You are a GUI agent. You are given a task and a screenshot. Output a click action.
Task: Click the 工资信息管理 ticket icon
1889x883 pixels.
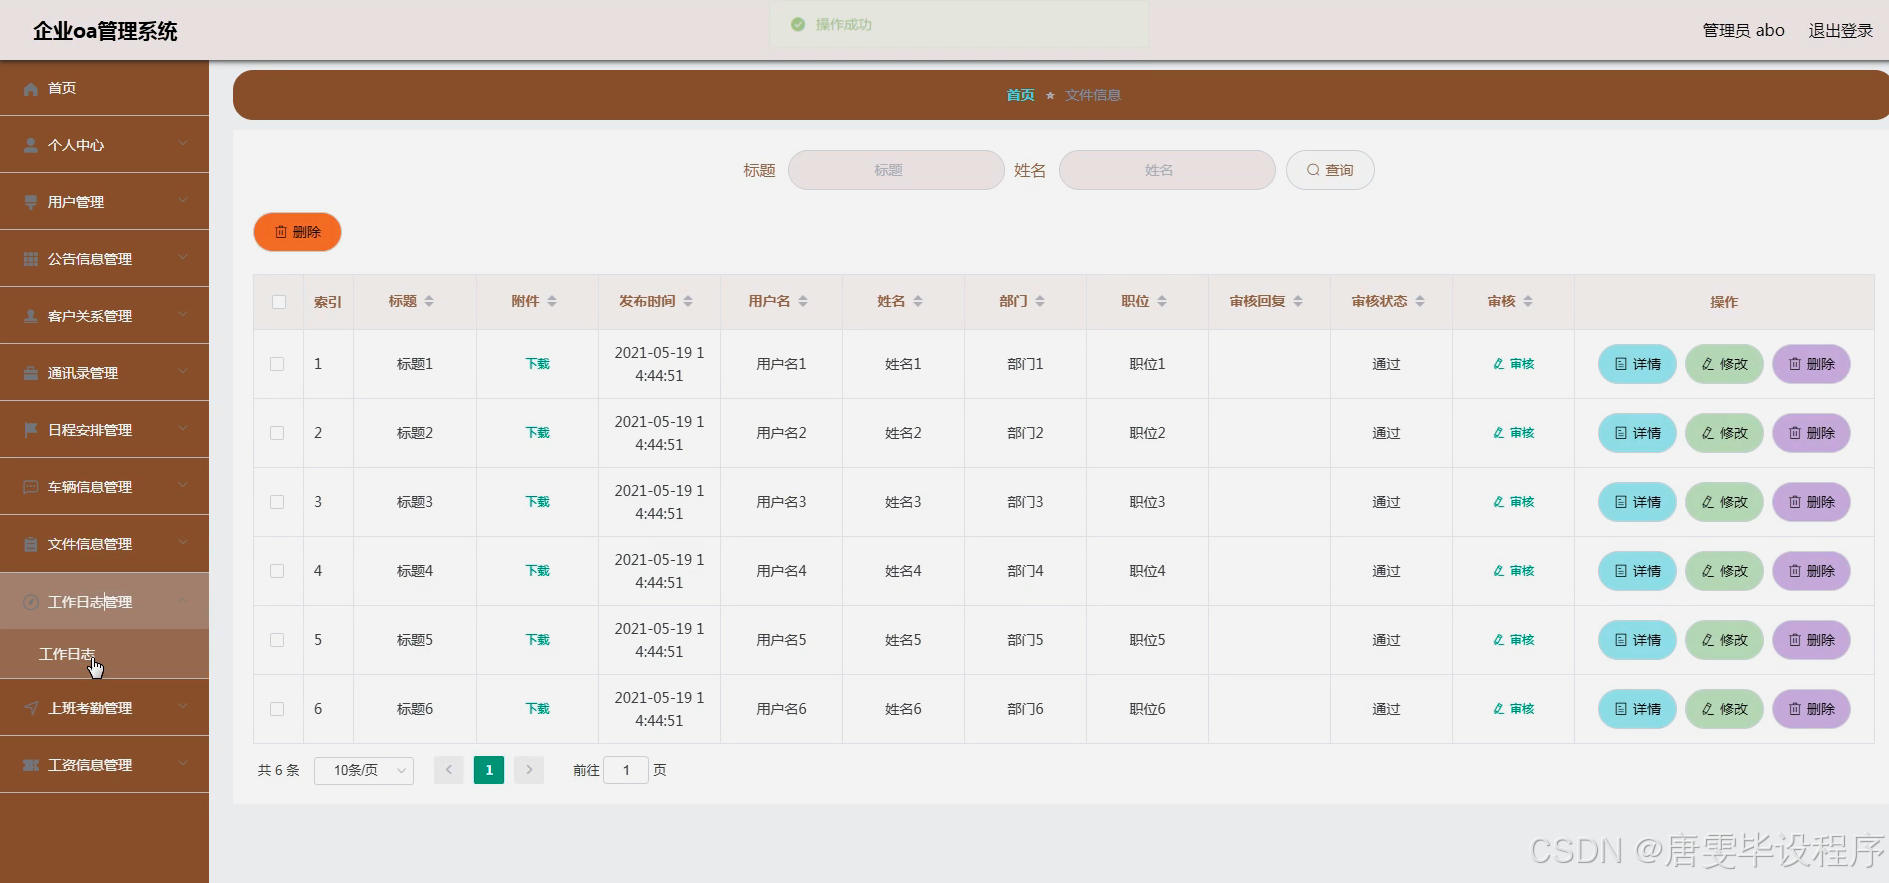[x=31, y=765]
